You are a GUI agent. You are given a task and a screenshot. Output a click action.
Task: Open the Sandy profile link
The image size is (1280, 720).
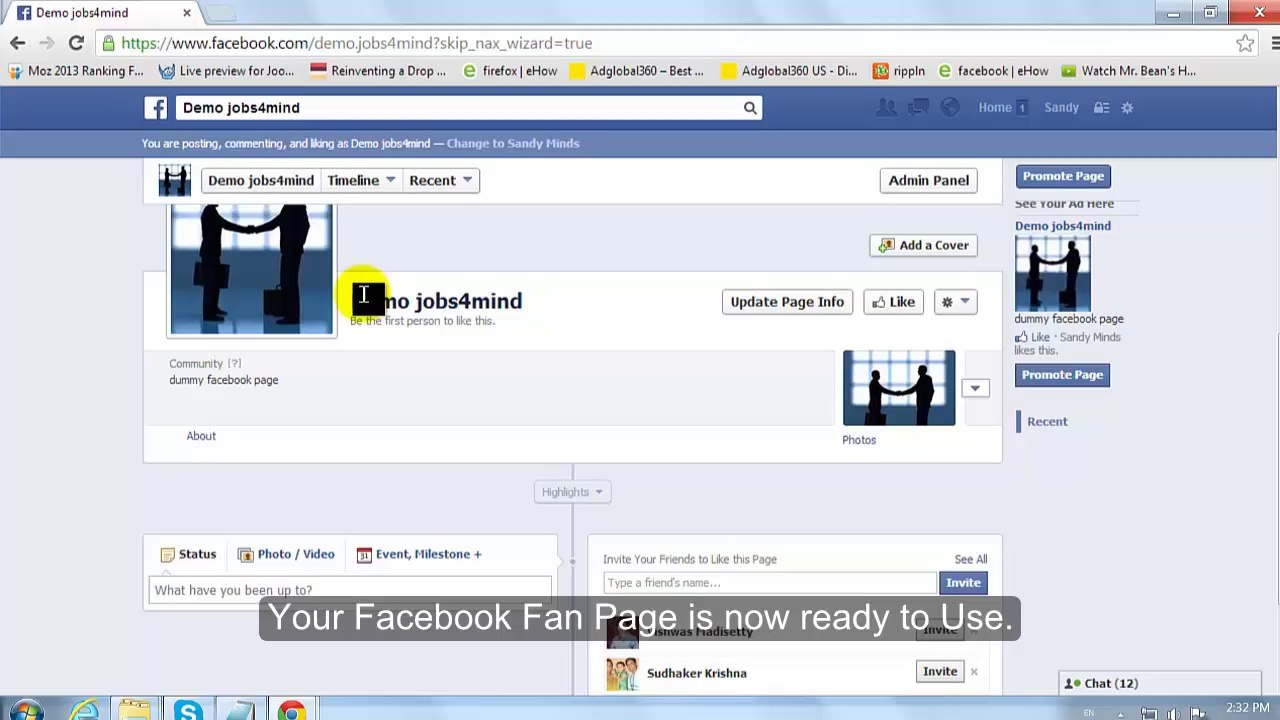(1062, 108)
